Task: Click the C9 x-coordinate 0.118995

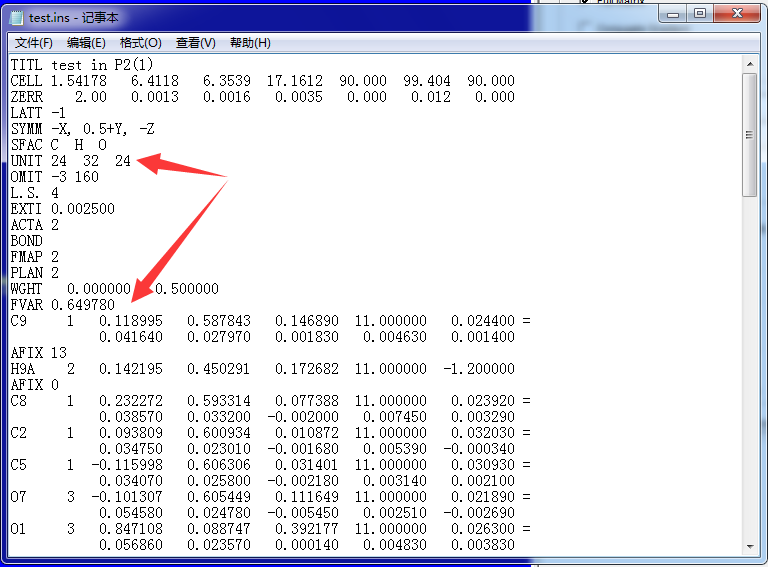Action: 131,321
